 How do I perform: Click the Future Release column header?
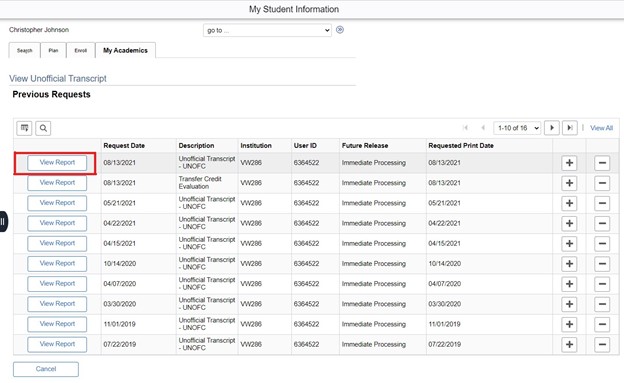point(365,146)
